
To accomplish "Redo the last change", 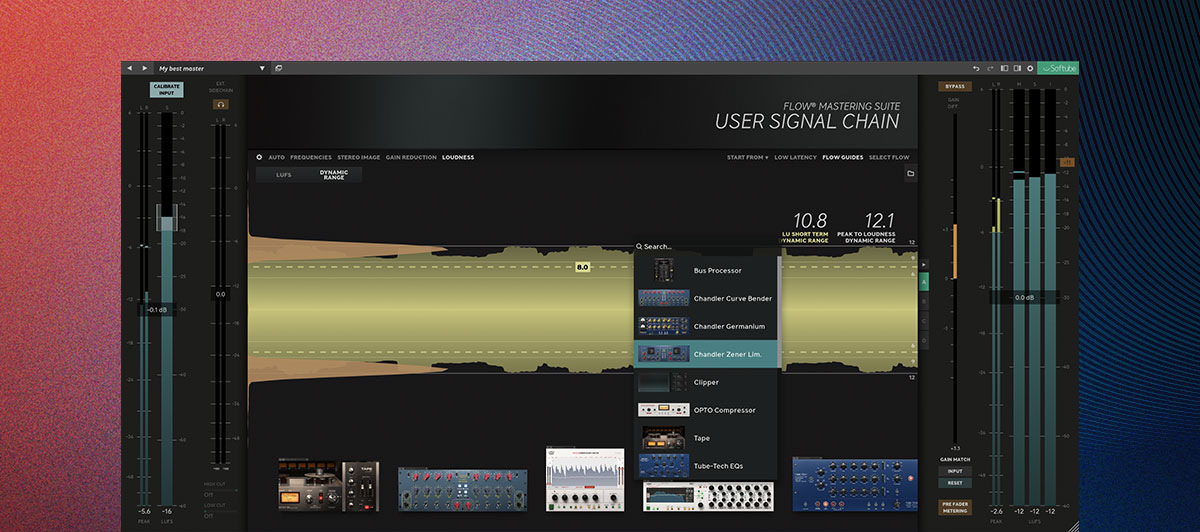I will pos(990,68).
